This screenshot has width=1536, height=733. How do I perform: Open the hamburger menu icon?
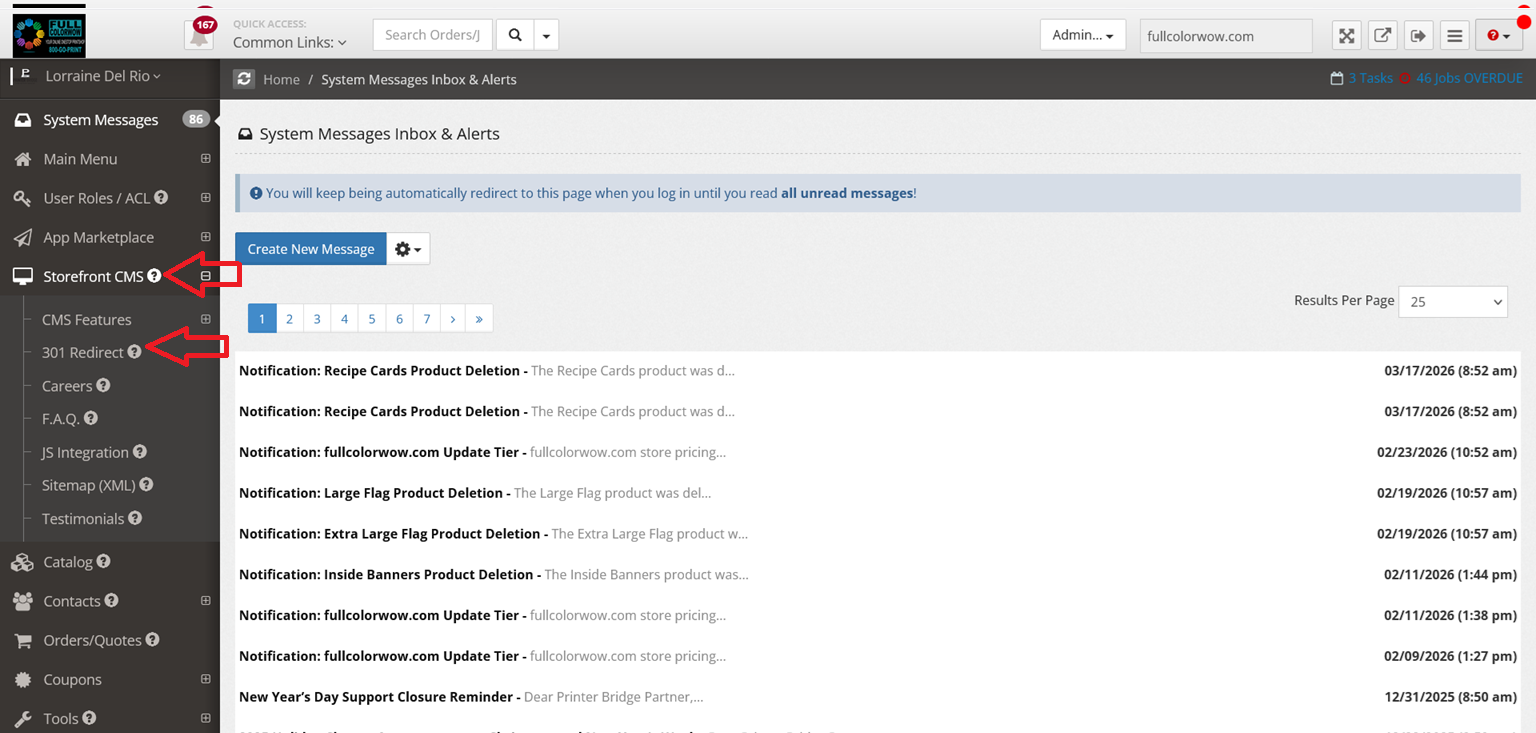[x=1455, y=36]
